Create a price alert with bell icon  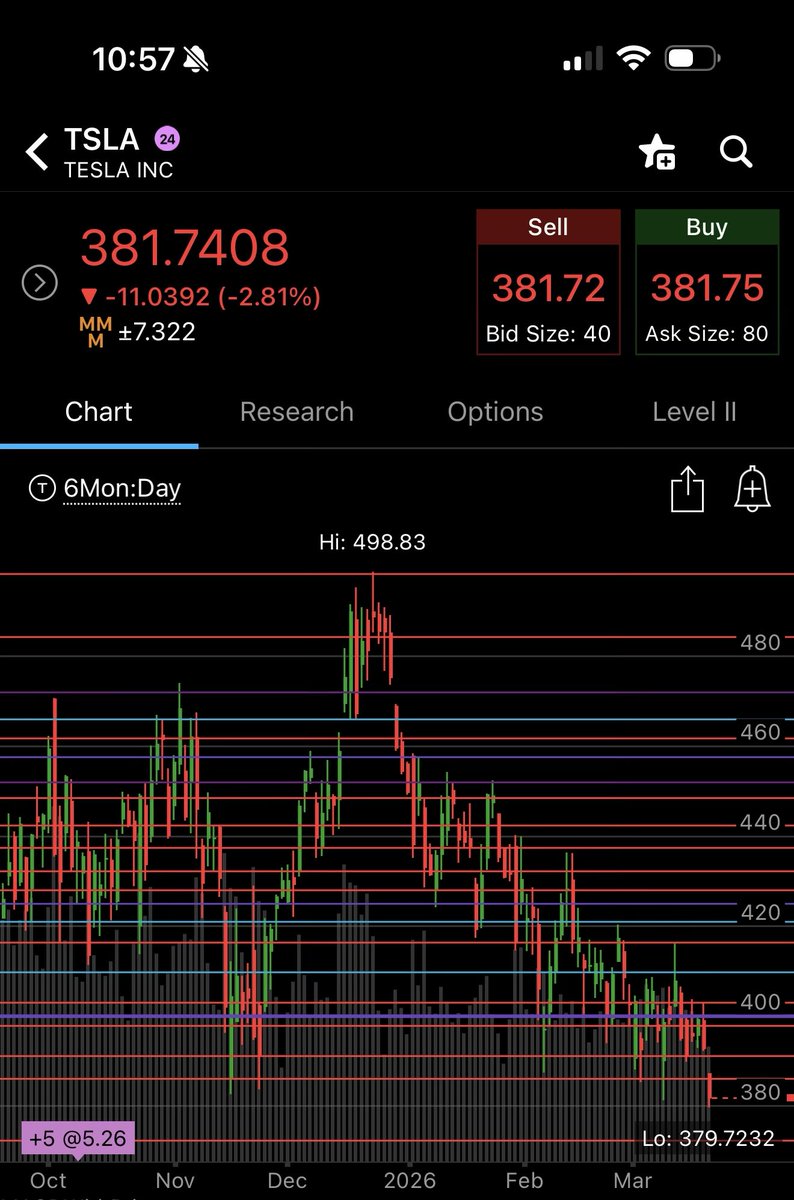tap(752, 491)
